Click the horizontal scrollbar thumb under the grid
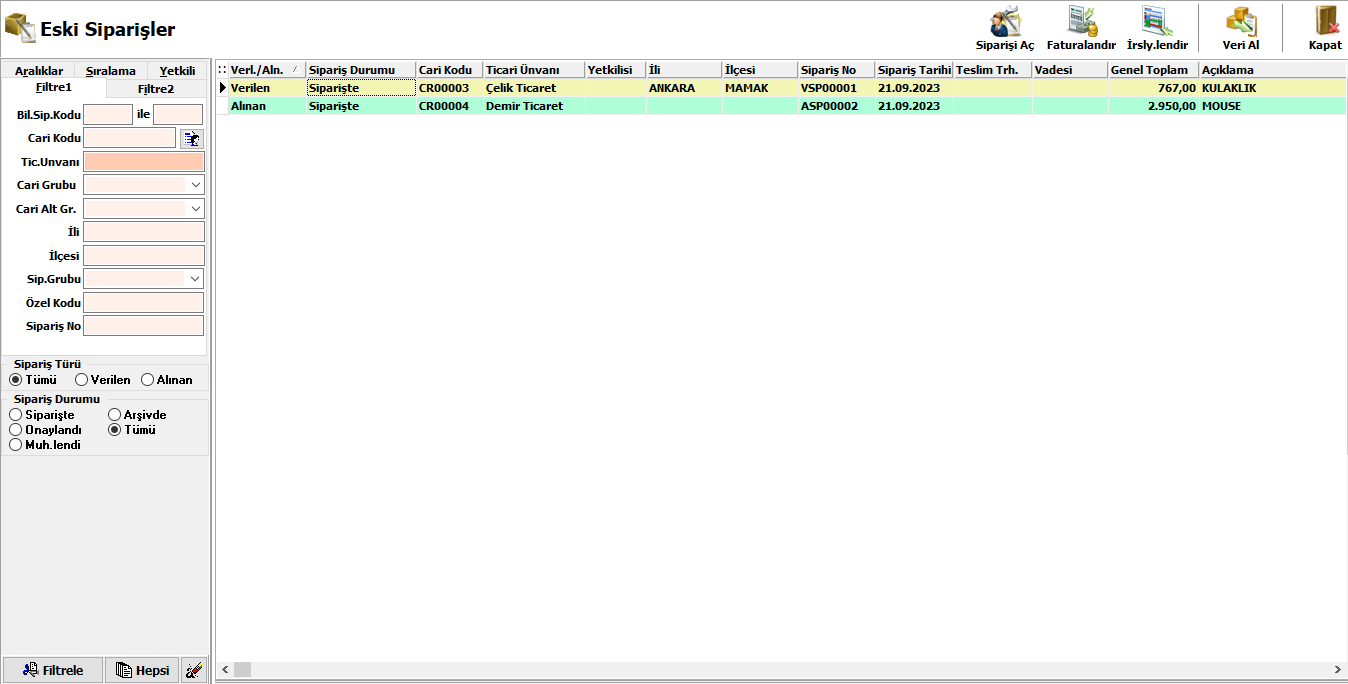 point(243,669)
